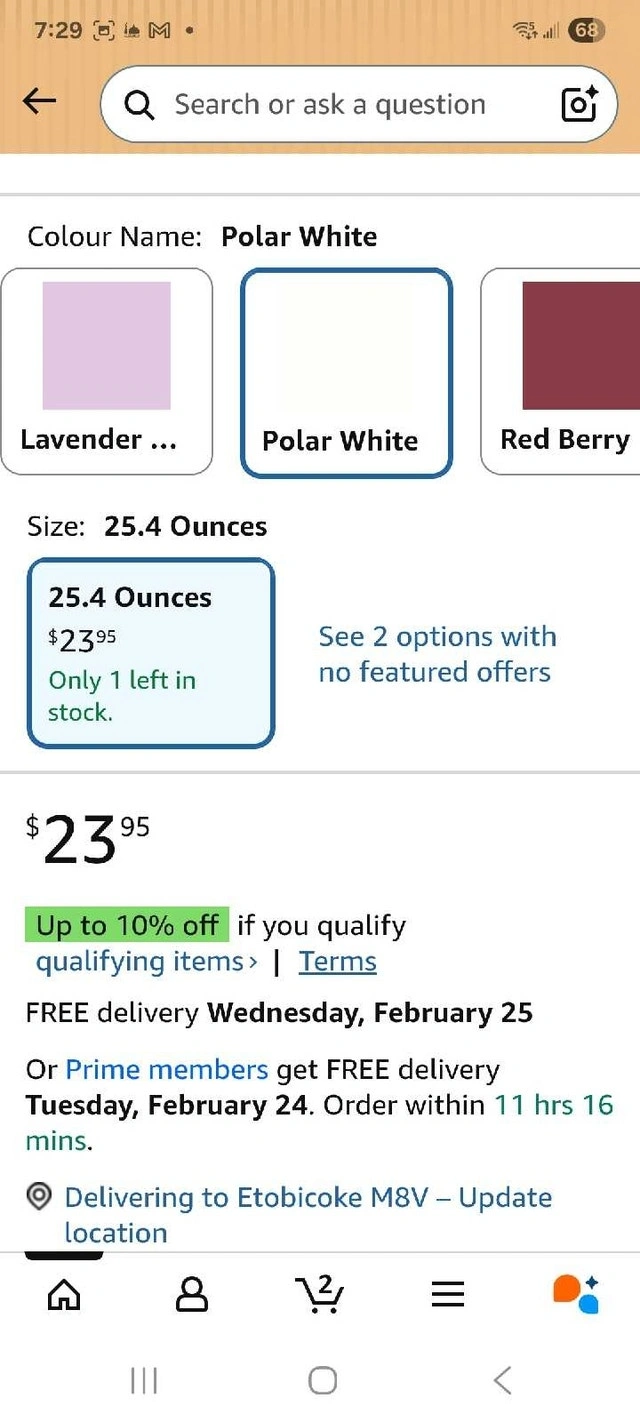The height and width of the screenshot is (1422, 640).
Task: Tap the delivery location pin icon
Action: [39, 1197]
